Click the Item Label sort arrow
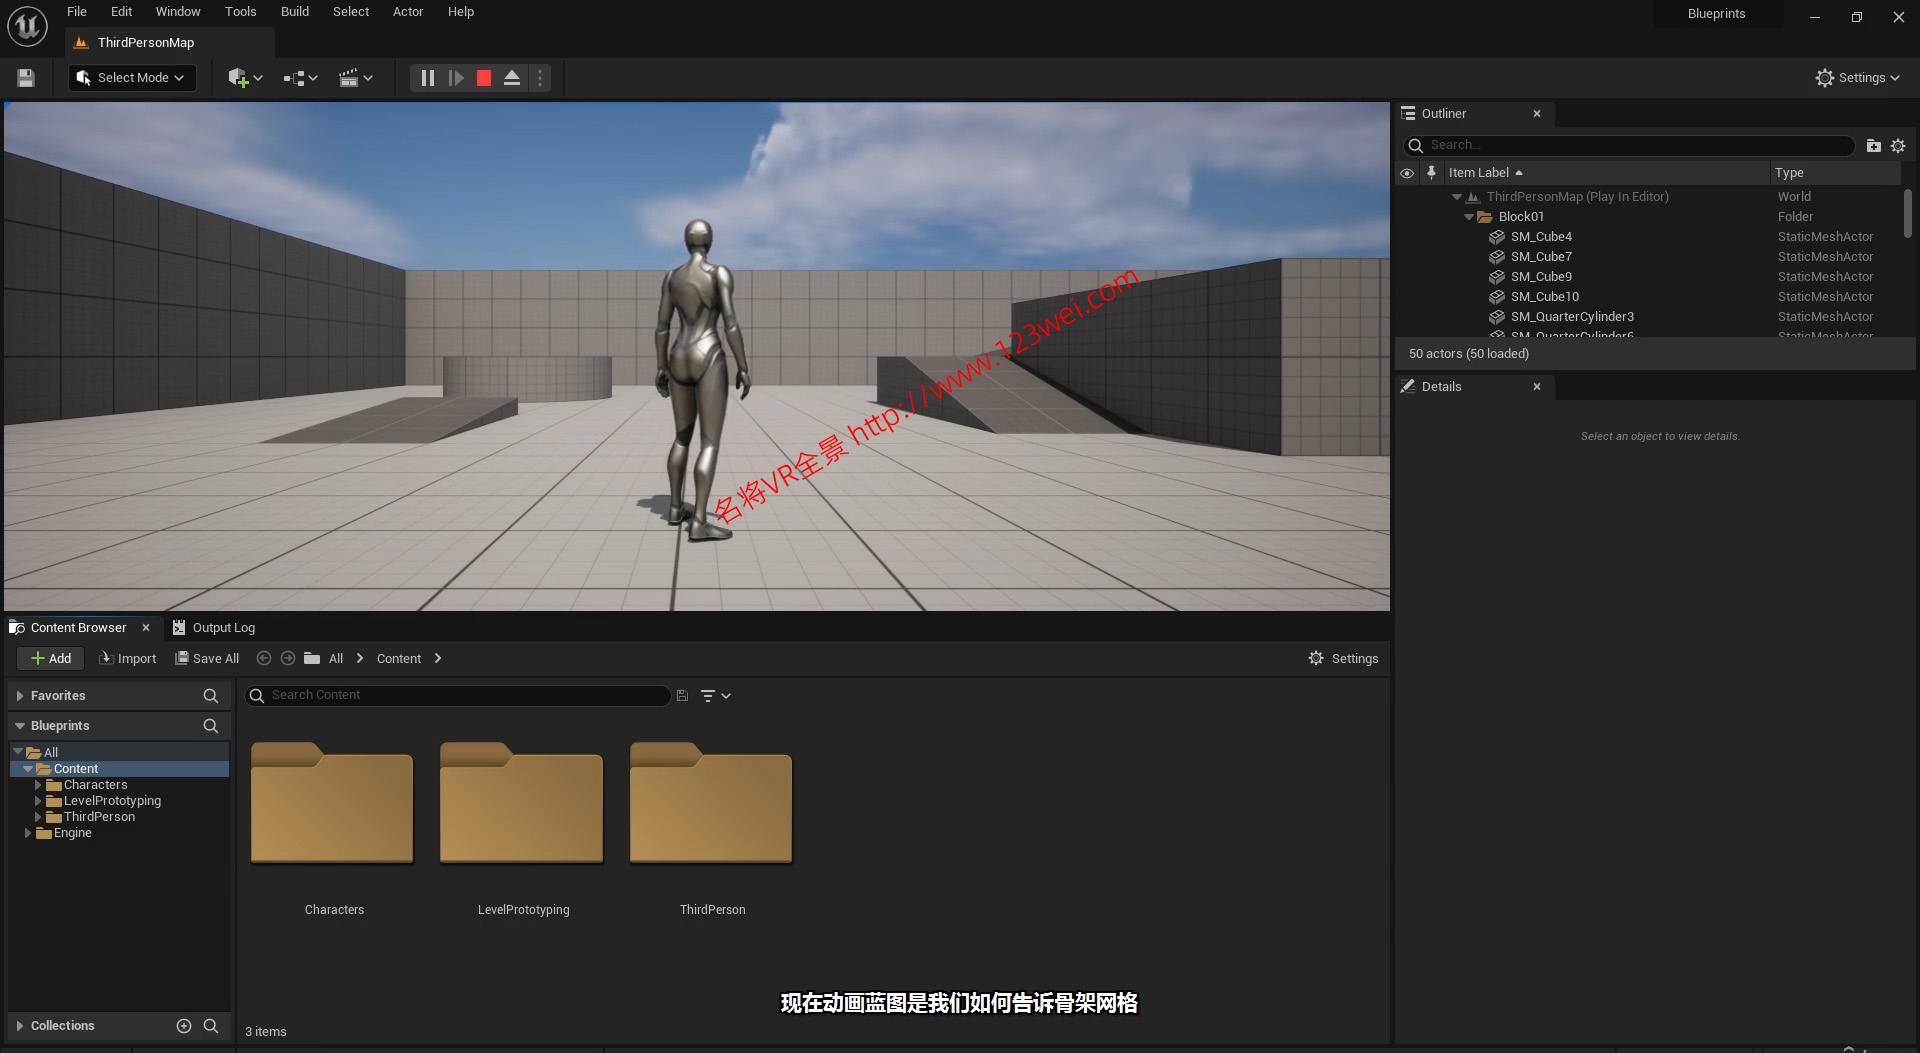The height and width of the screenshot is (1053, 1920). [1517, 172]
